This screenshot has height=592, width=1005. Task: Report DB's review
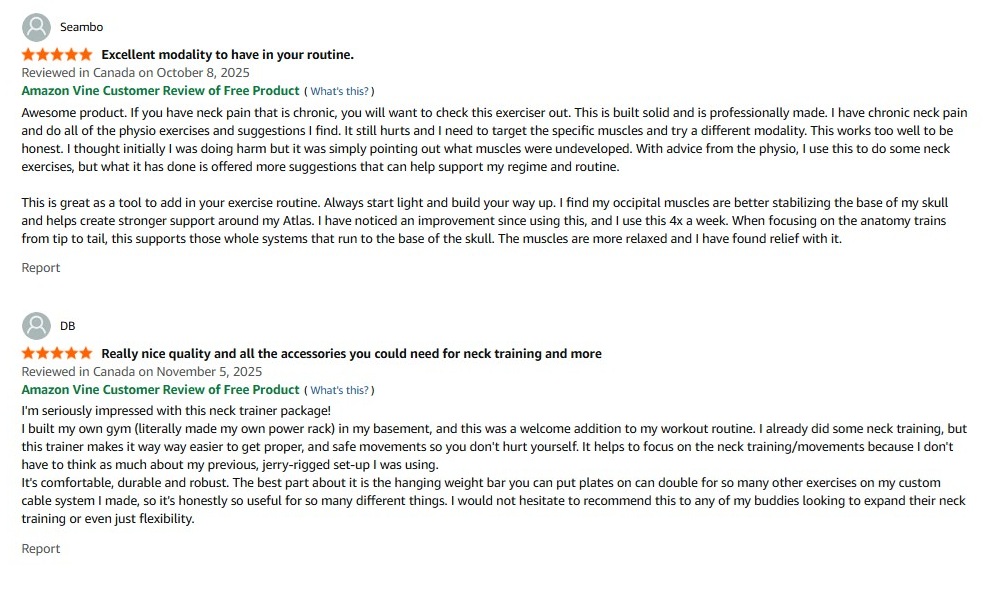pyautogui.click(x=41, y=549)
